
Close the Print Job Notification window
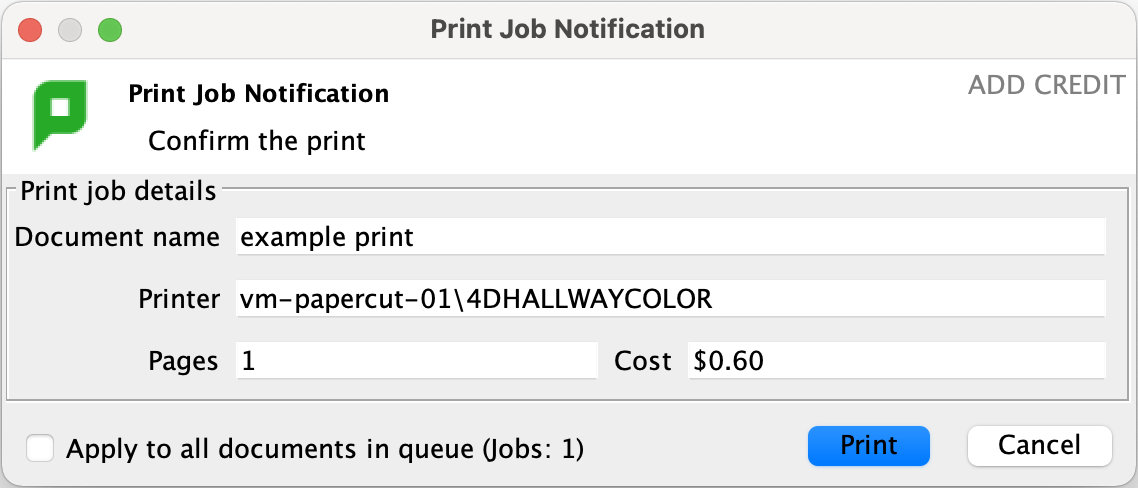(x=30, y=29)
